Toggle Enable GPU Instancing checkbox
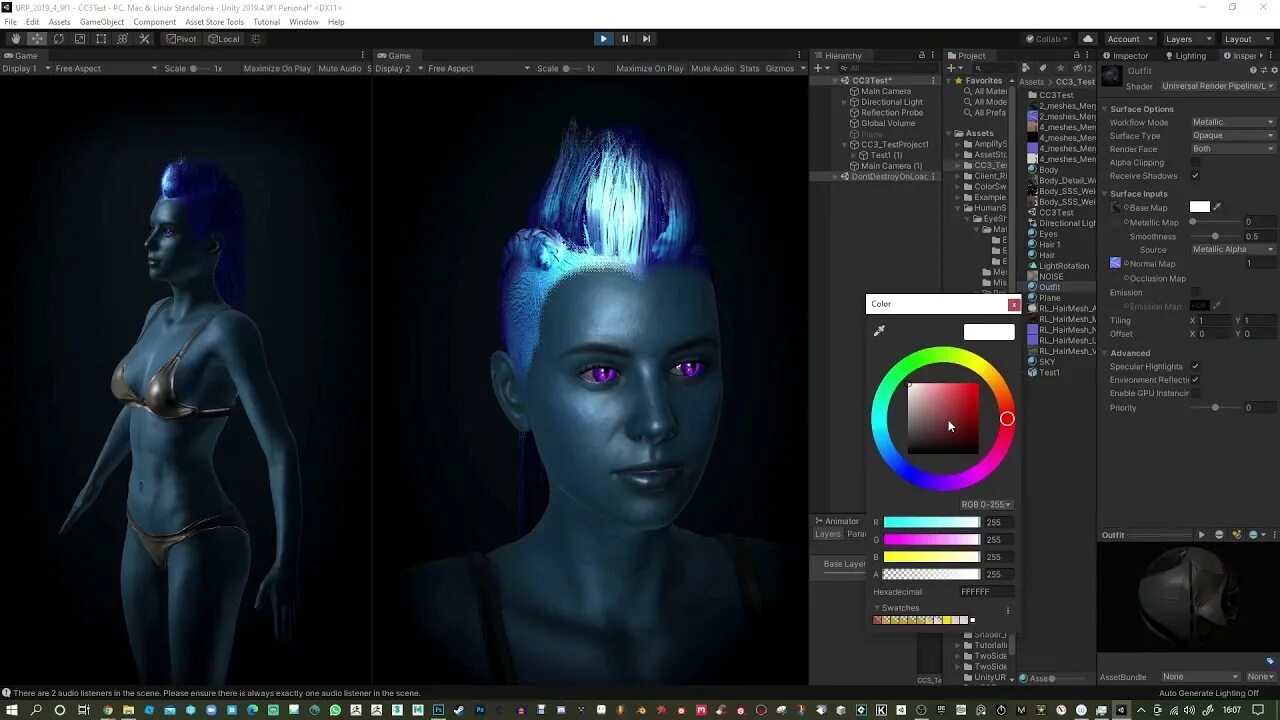 (1195, 393)
